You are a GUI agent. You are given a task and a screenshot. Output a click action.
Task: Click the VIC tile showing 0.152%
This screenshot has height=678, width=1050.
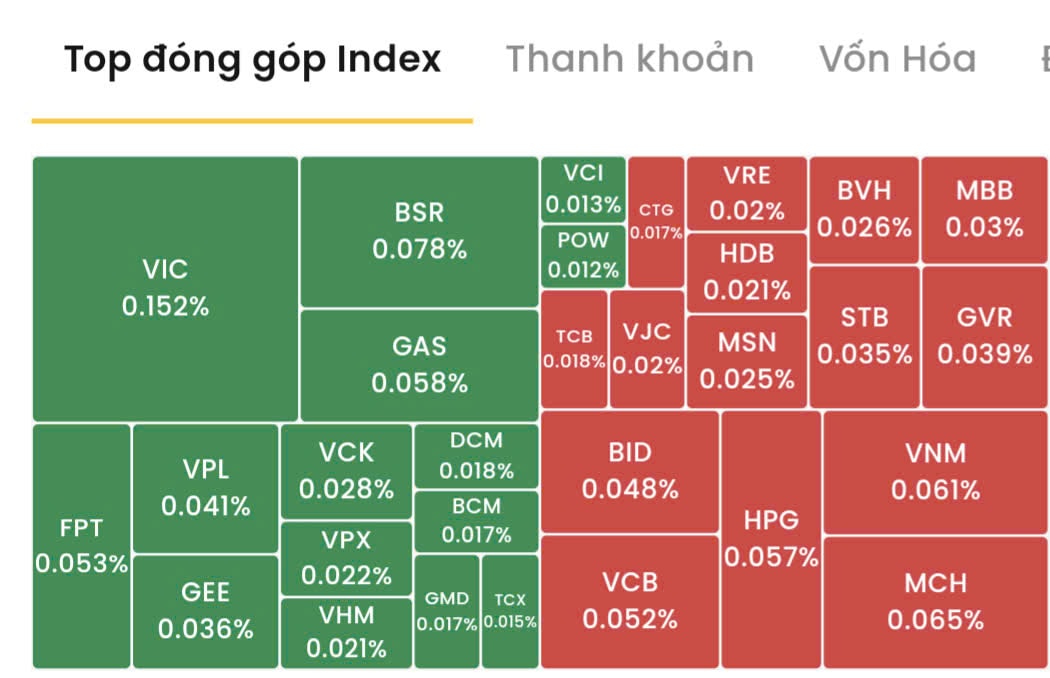click(x=165, y=287)
